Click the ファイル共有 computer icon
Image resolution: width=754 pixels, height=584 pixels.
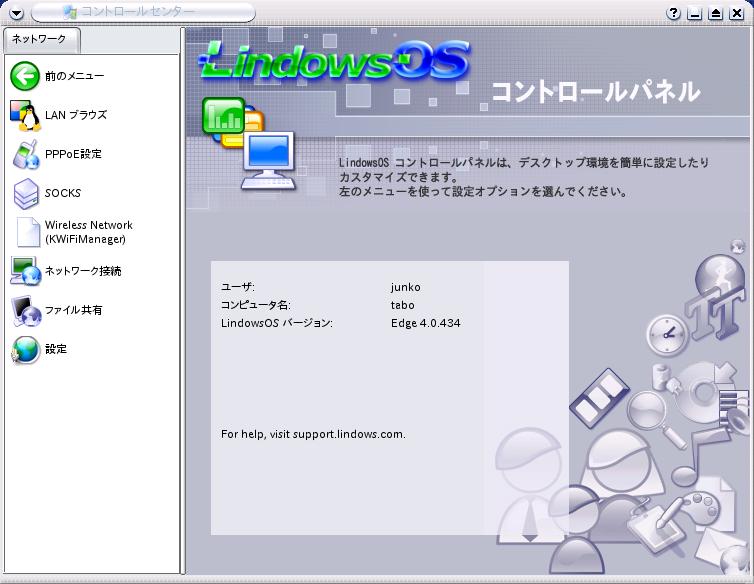[26, 311]
